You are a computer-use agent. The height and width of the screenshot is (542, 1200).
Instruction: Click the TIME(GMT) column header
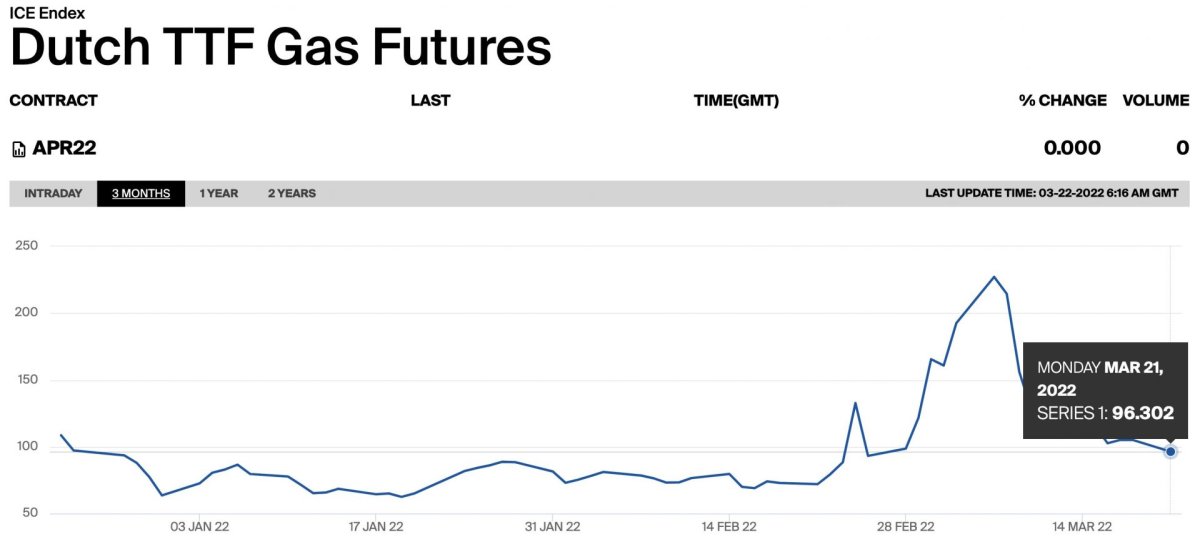click(735, 100)
